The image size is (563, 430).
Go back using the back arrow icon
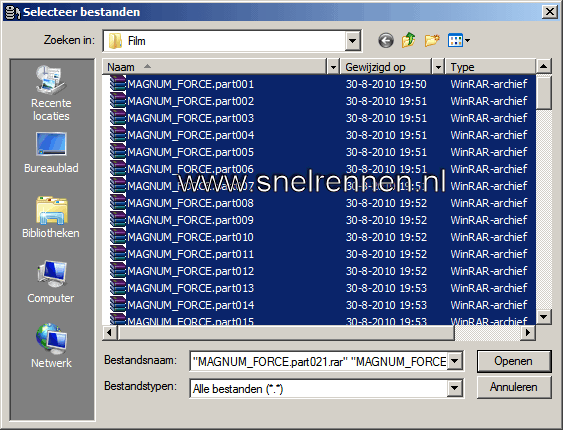[x=386, y=41]
